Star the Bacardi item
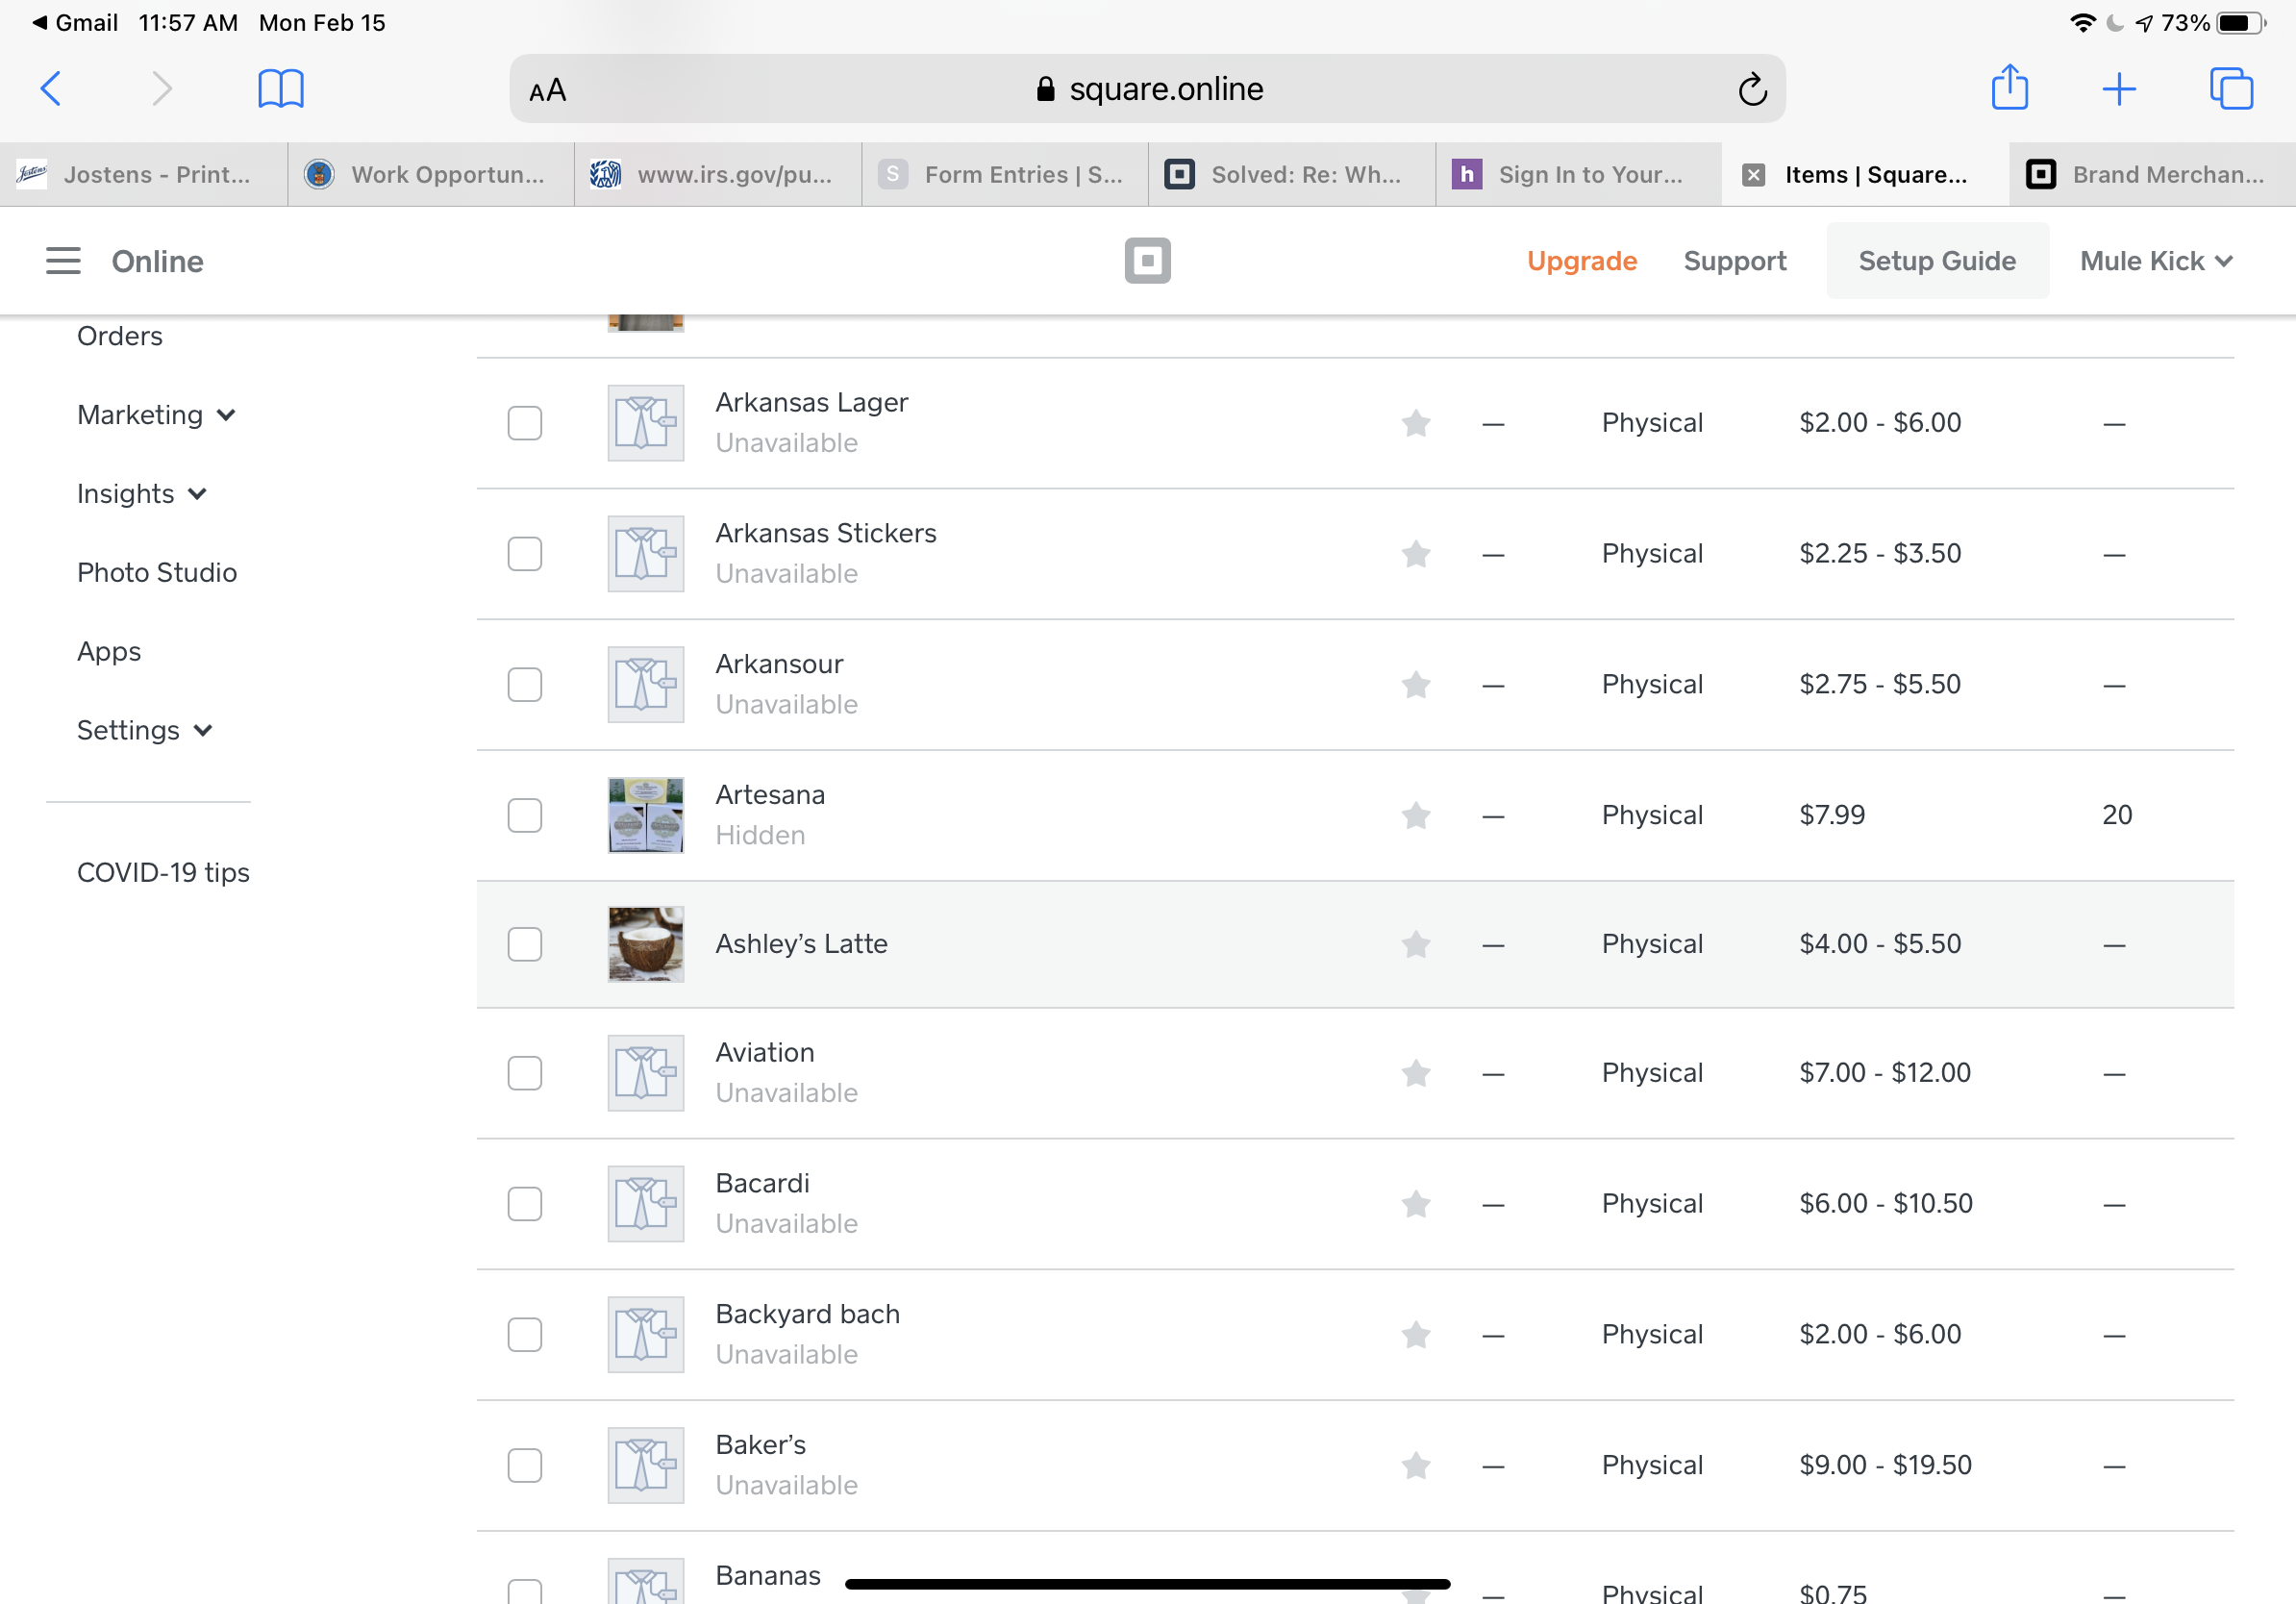Viewport: 2296px width, 1604px height. point(1415,1204)
